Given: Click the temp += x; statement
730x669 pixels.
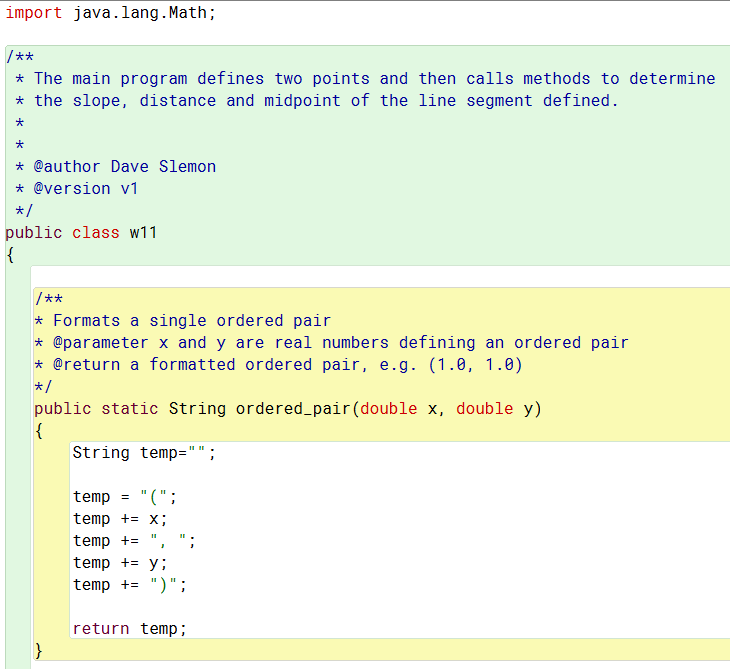Looking at the screenshot, I should pyautogui.click(x=120, y=519).
